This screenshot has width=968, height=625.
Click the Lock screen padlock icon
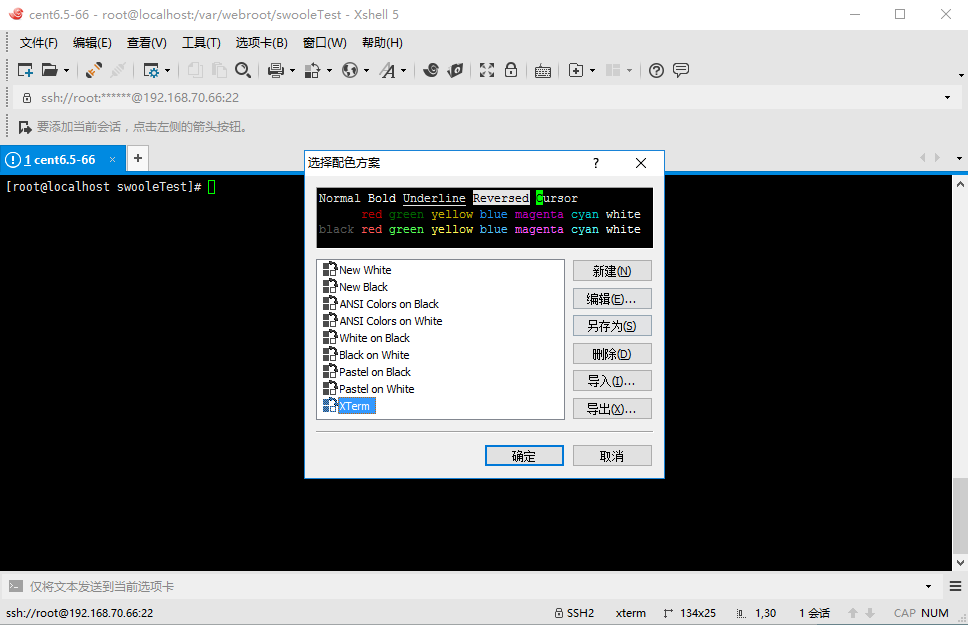point(511,70)
